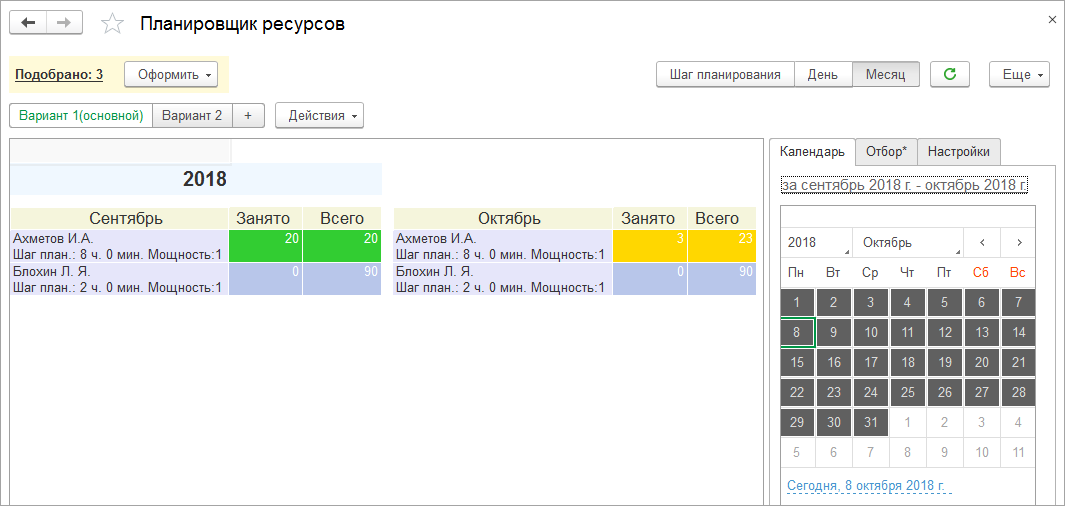Image resolution: width=1065 pixels, height=506 pixels.
Task: Show next month in the calendar
Action: (x=1019, y=242)
